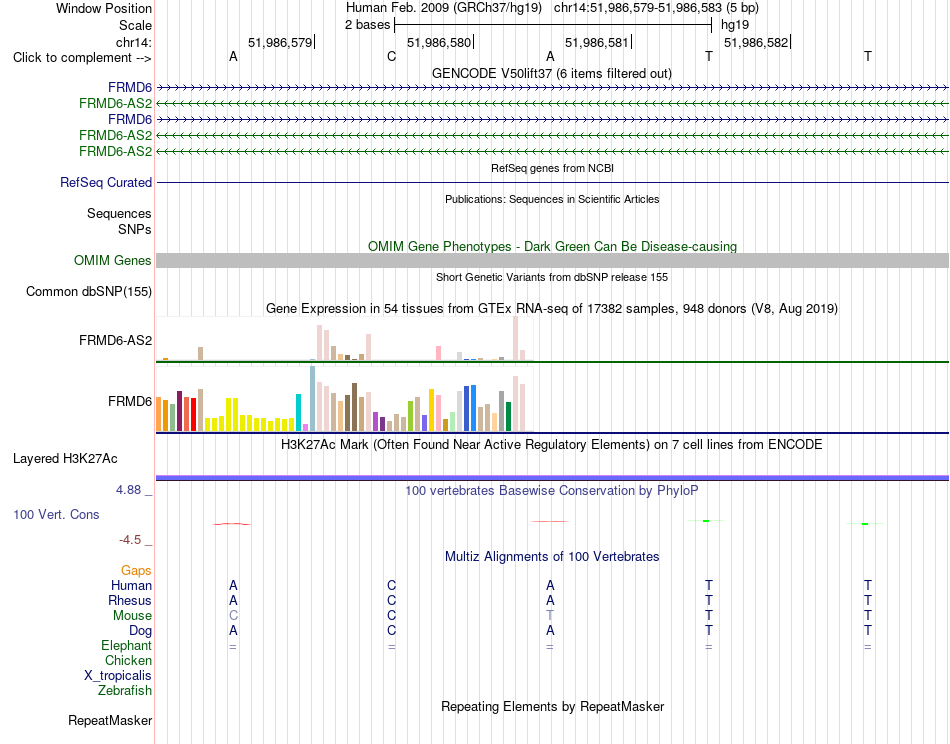Click the Common dbSNP(155) track label
Screen dimensions: 950x744
tap(89, 291)
